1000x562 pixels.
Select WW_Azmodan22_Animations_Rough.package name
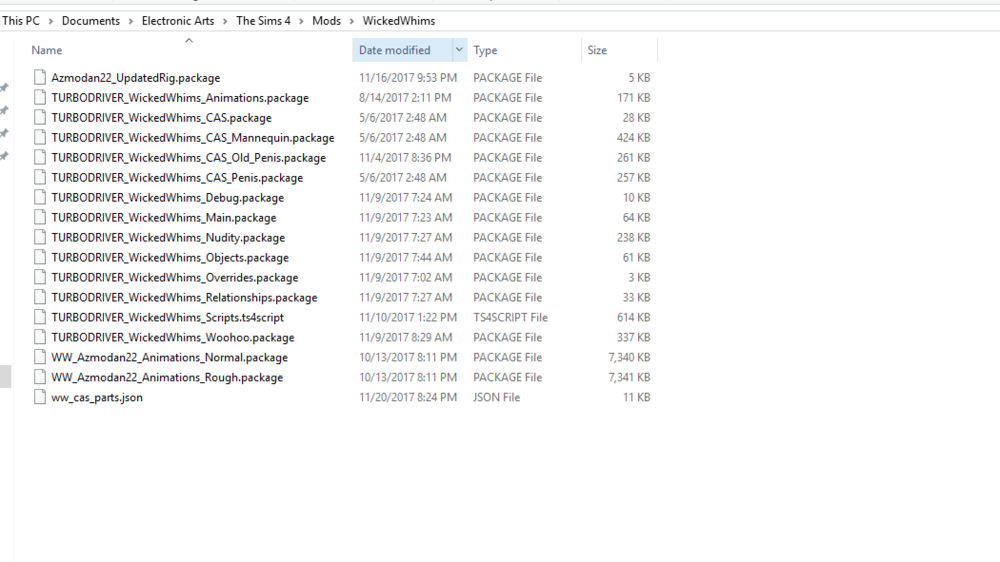[167, 378]
